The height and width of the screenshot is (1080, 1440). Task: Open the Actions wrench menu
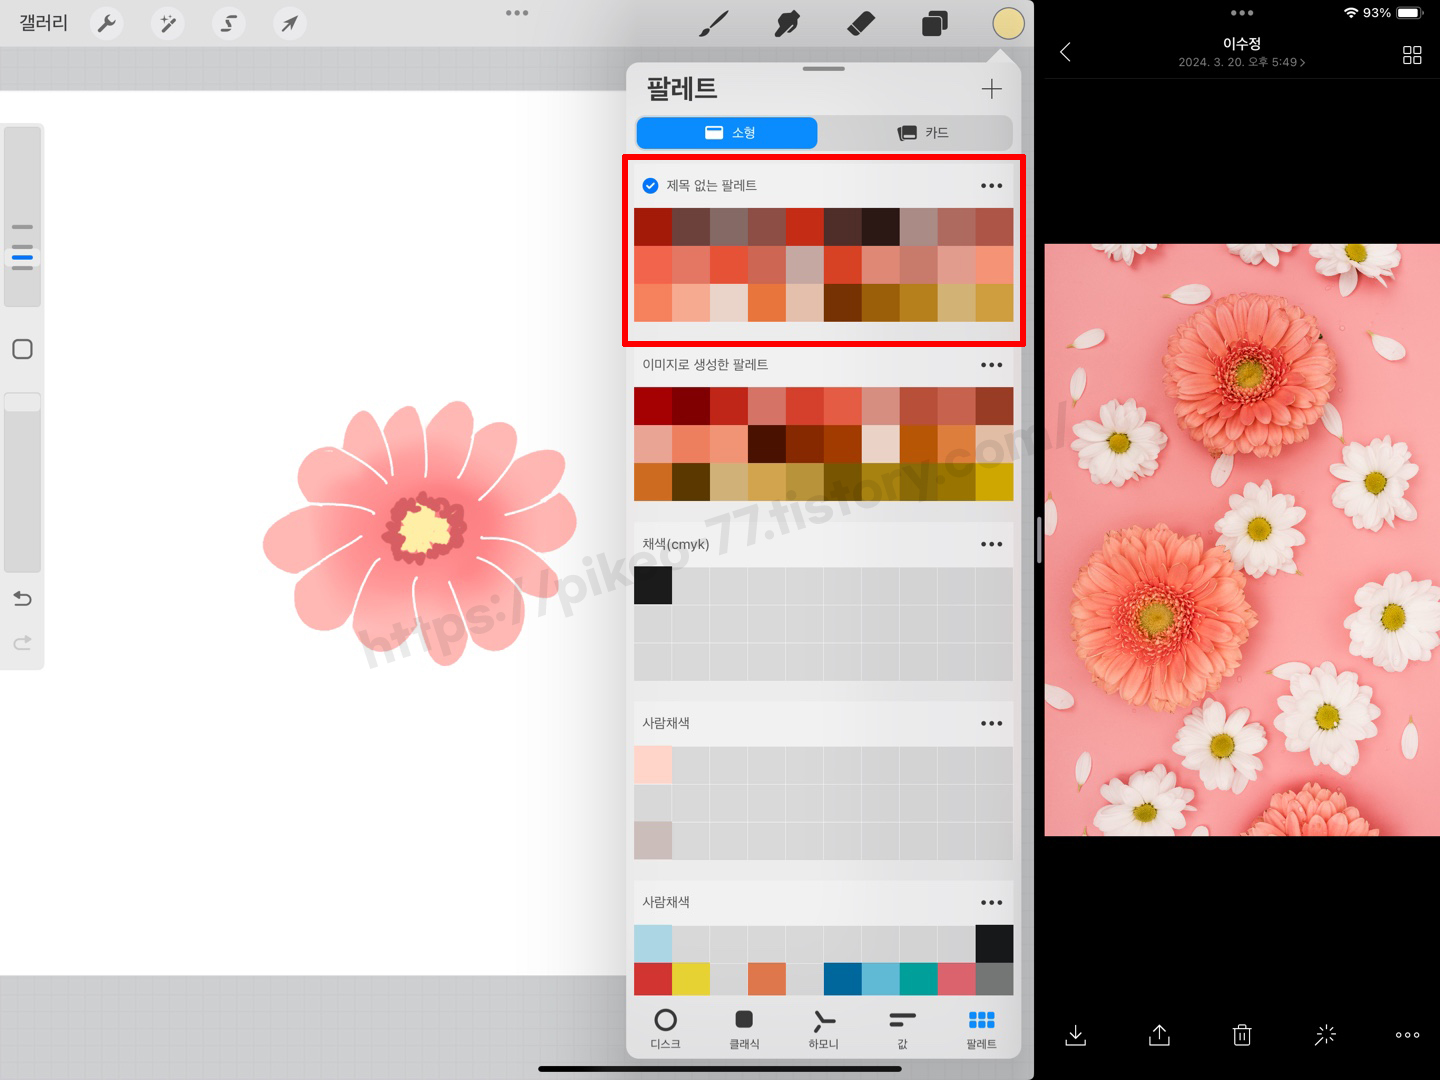tap(106, 23)
